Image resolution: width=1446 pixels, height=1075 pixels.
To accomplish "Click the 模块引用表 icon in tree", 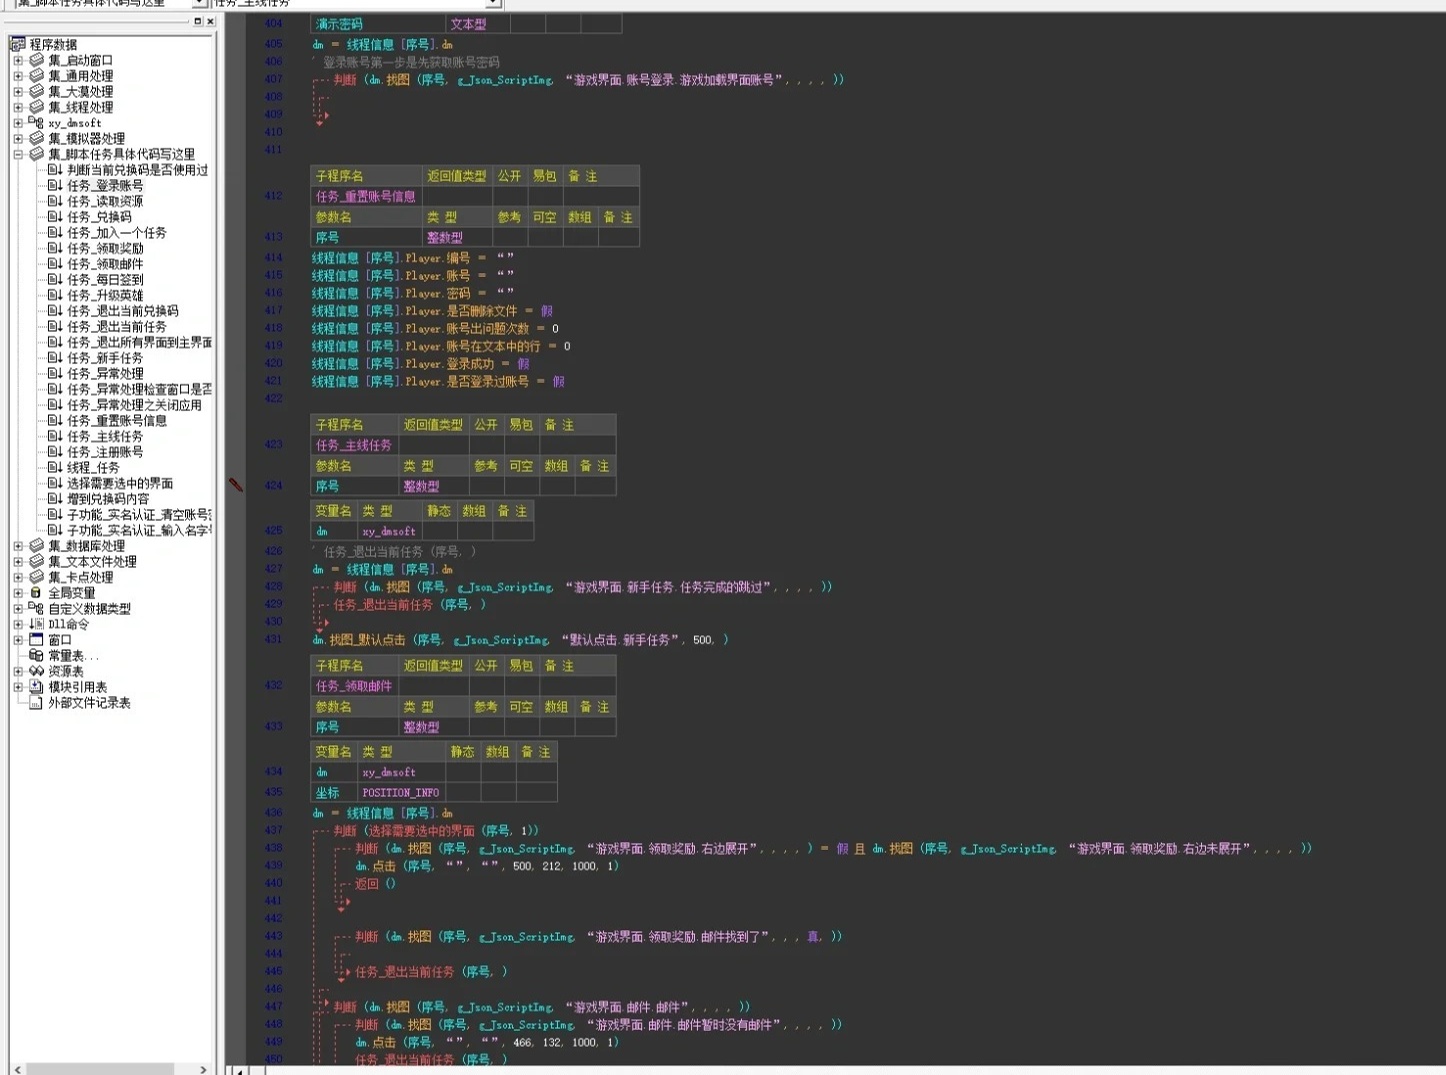I will click(36, 687).
